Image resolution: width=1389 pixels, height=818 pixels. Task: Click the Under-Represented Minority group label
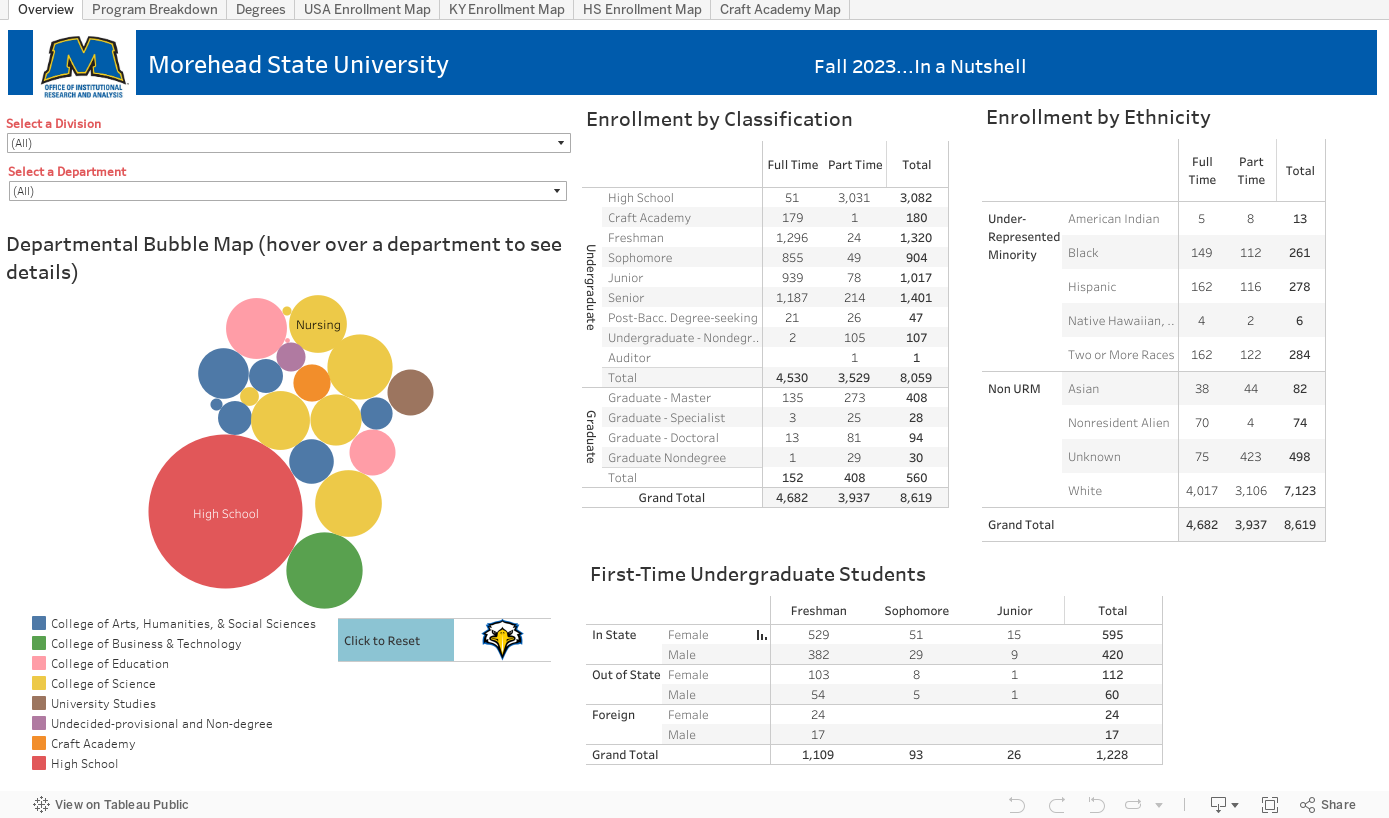[x=1023, y=237]
